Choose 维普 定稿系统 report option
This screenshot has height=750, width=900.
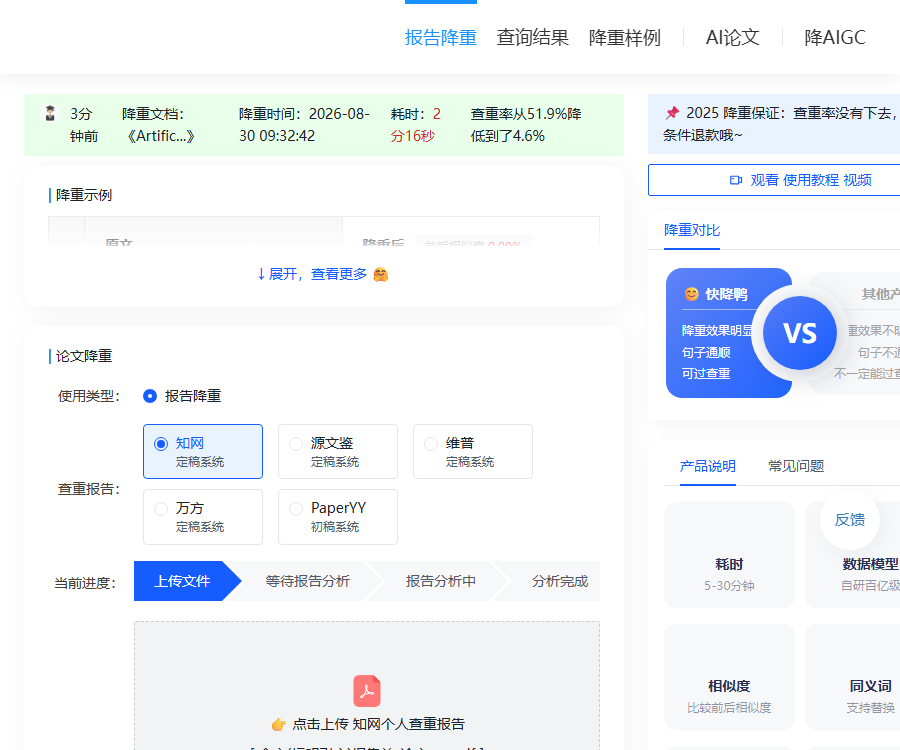(x=472, y=452)
